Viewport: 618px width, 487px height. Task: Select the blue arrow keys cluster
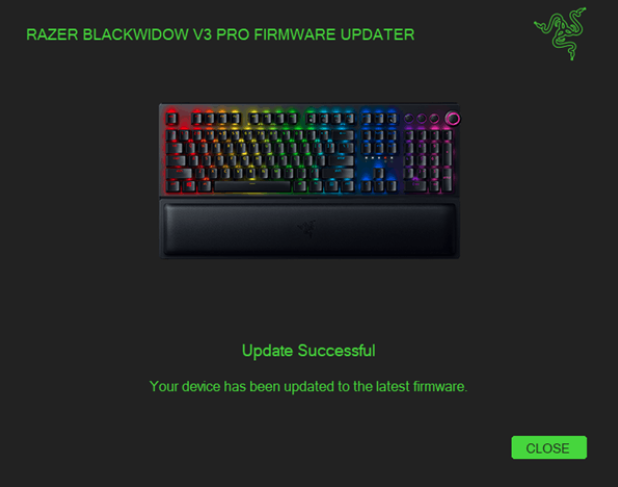pos(379,180)
